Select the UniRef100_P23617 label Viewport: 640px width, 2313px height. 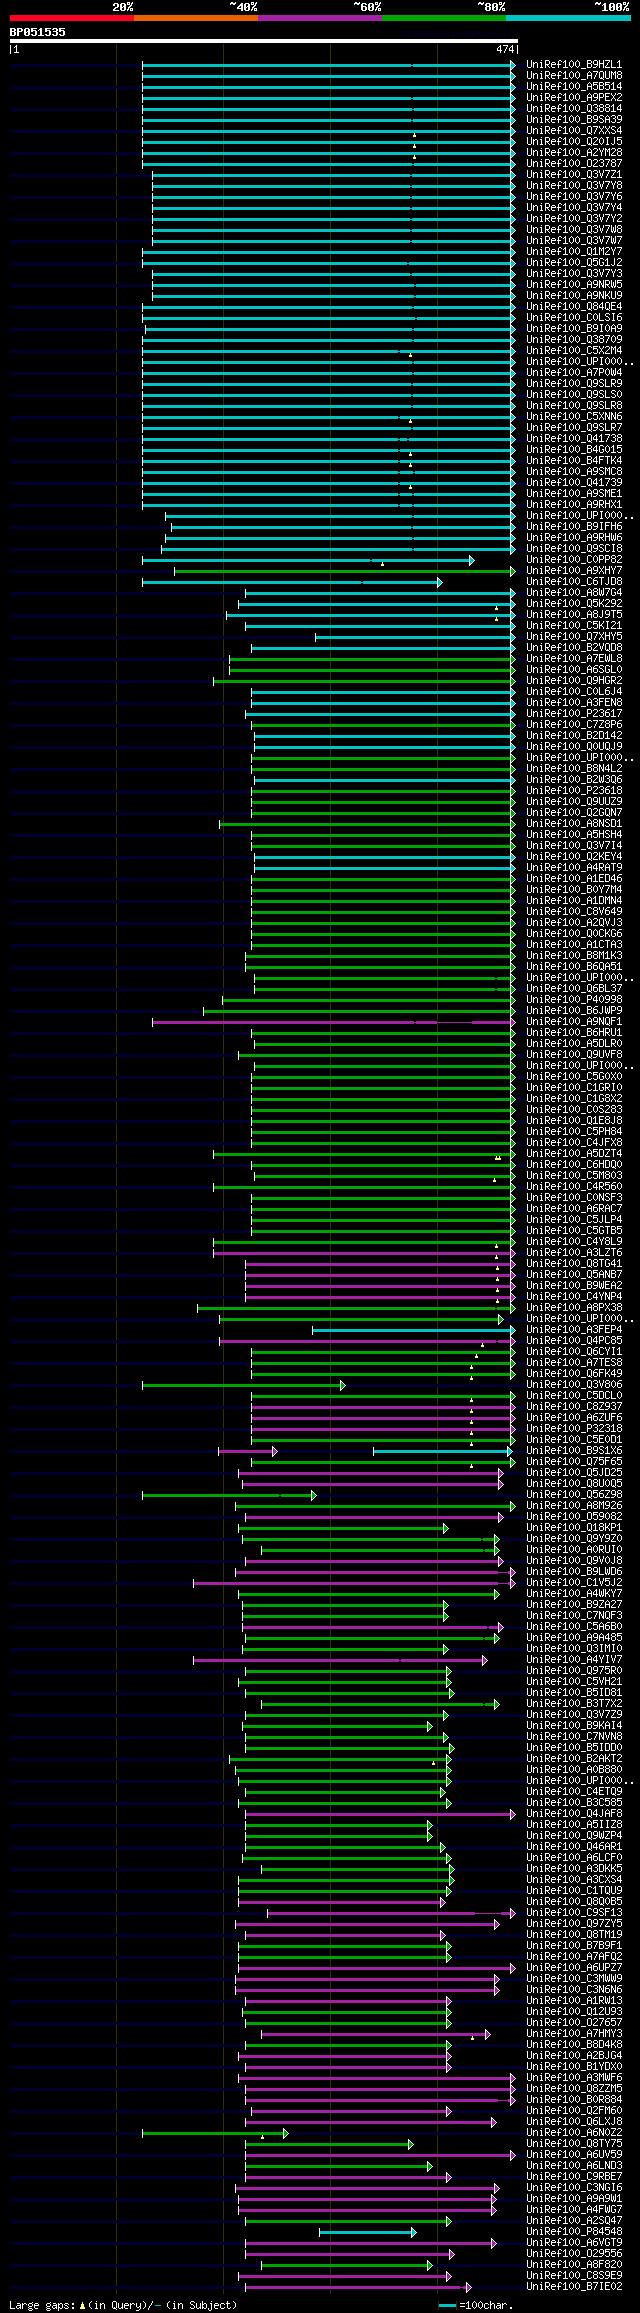pyautogui.click(x=574, y=713)
